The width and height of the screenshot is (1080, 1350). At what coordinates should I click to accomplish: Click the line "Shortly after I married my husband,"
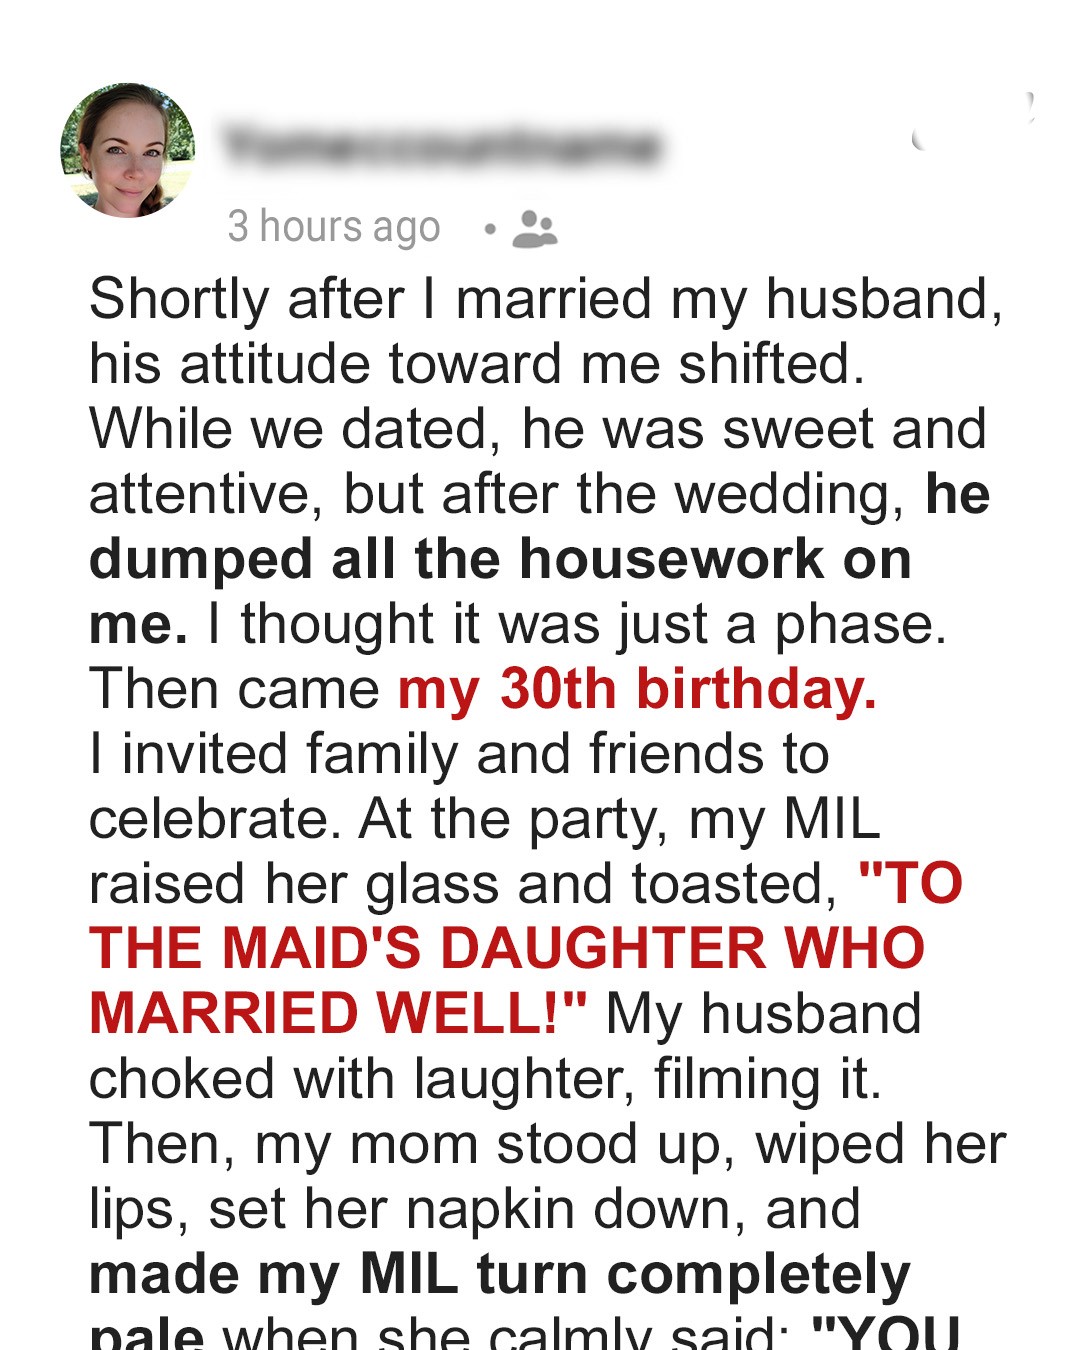(545, 299)
